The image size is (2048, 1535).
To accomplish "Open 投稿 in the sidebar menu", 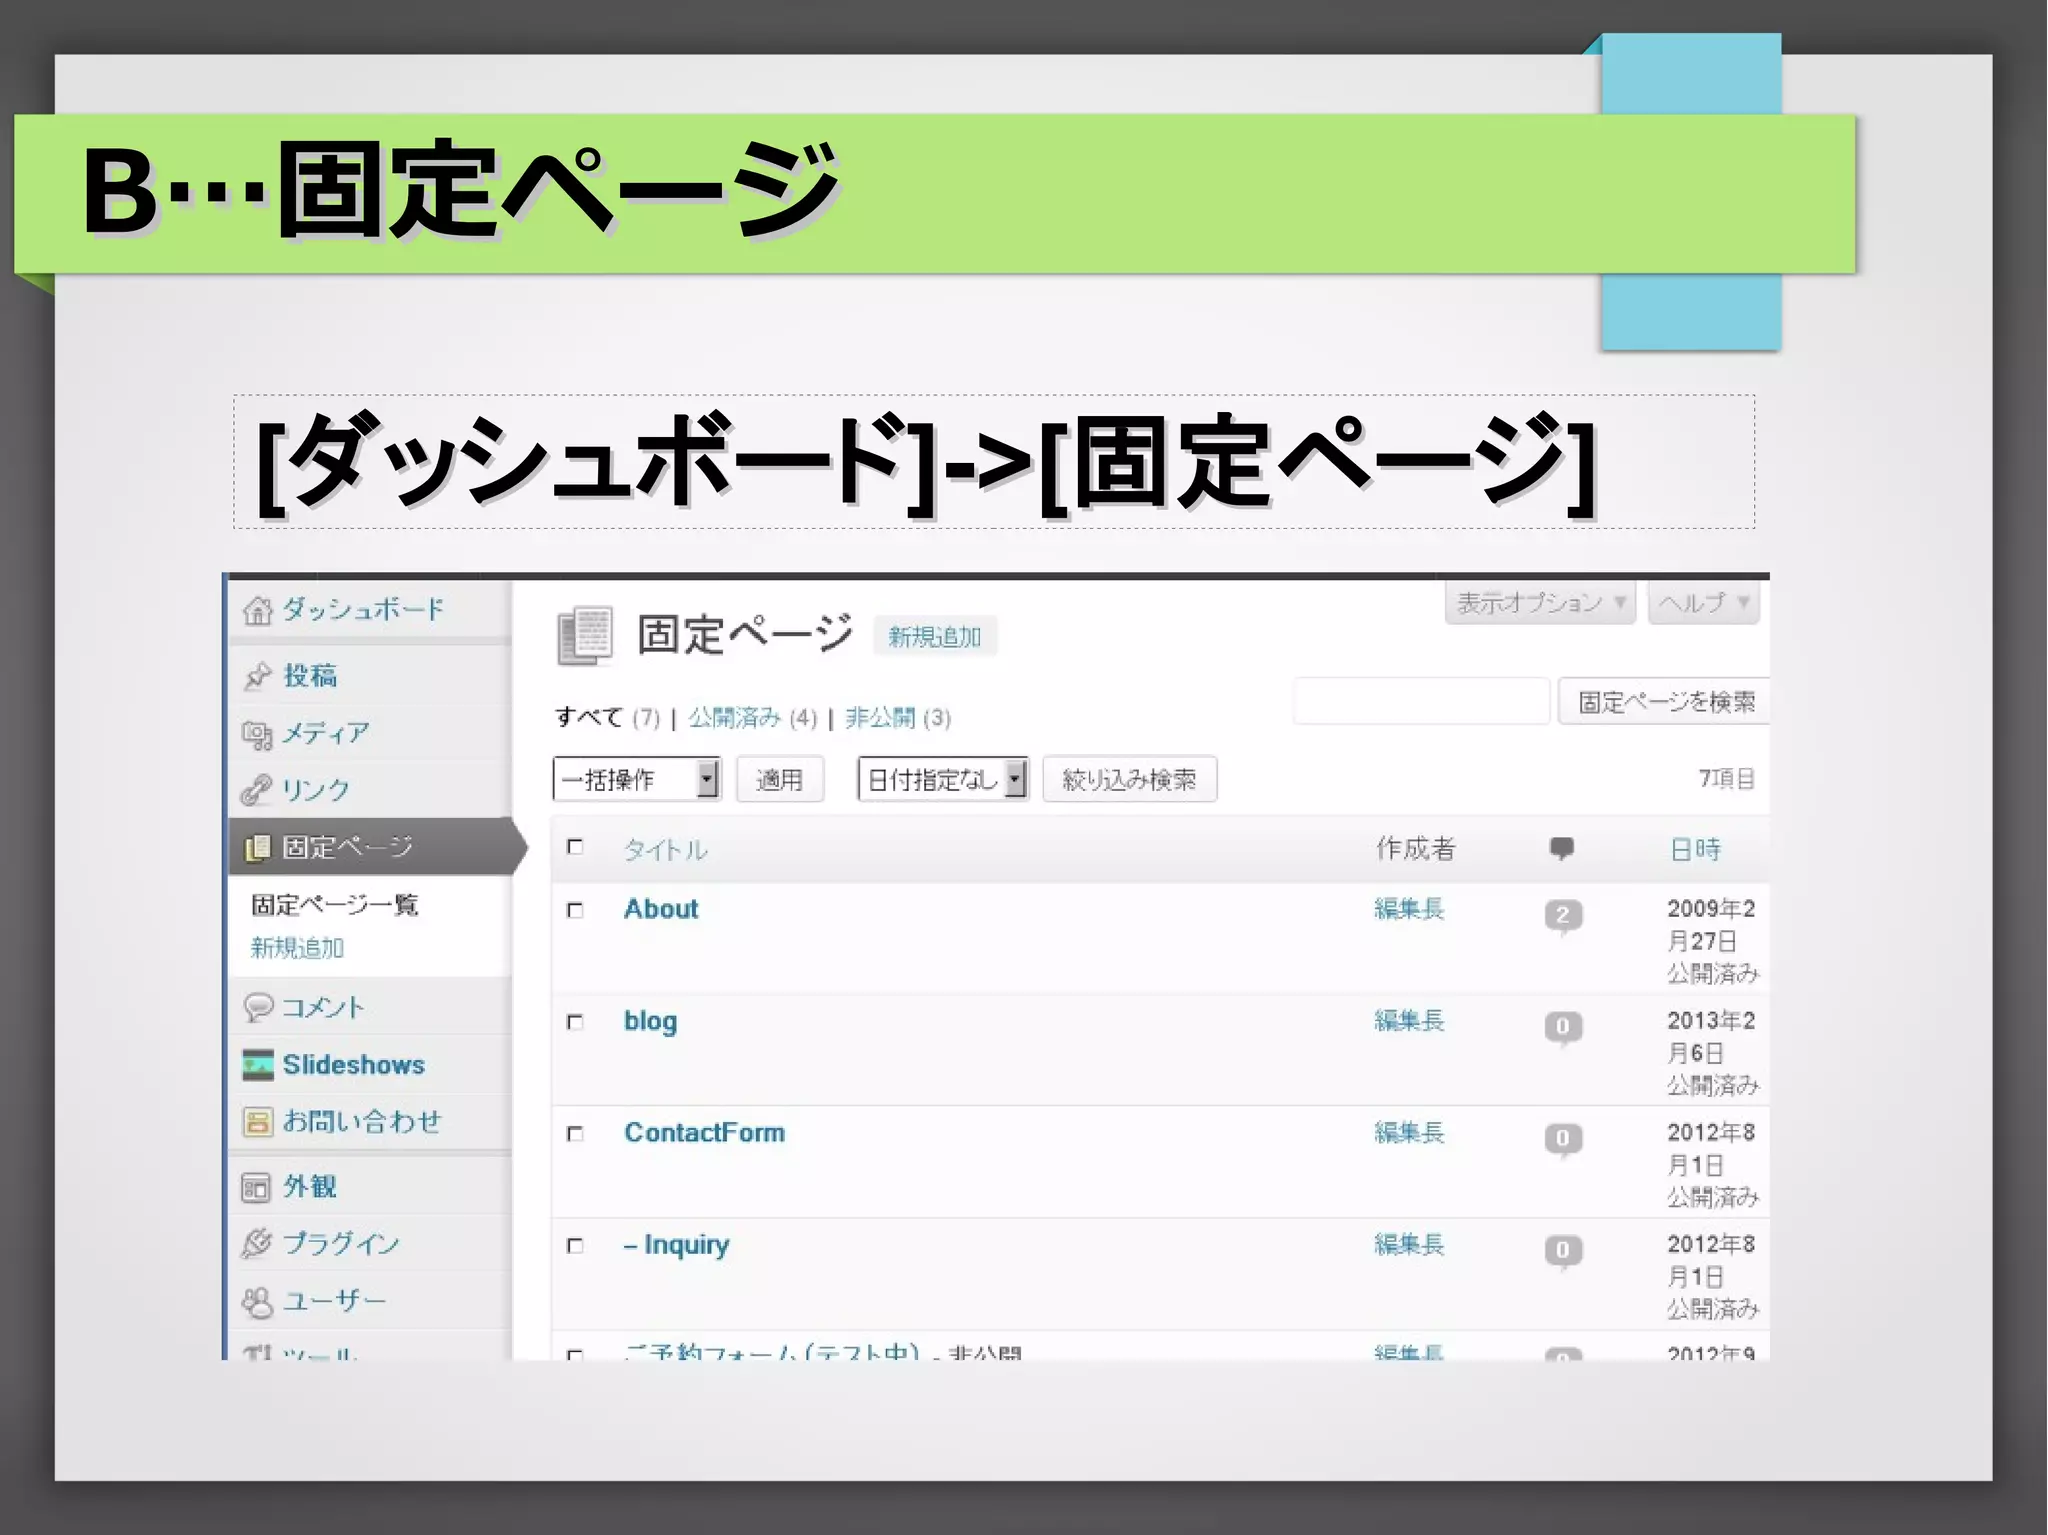I will click(x=310, y=676).
